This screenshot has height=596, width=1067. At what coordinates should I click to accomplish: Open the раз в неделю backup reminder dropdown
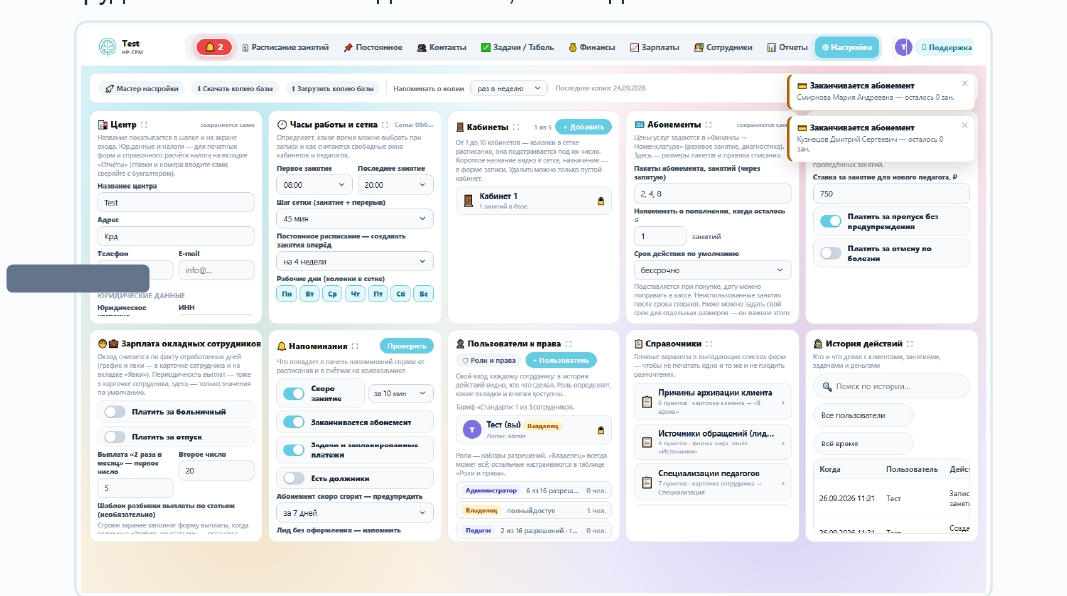tap(509, 88)
